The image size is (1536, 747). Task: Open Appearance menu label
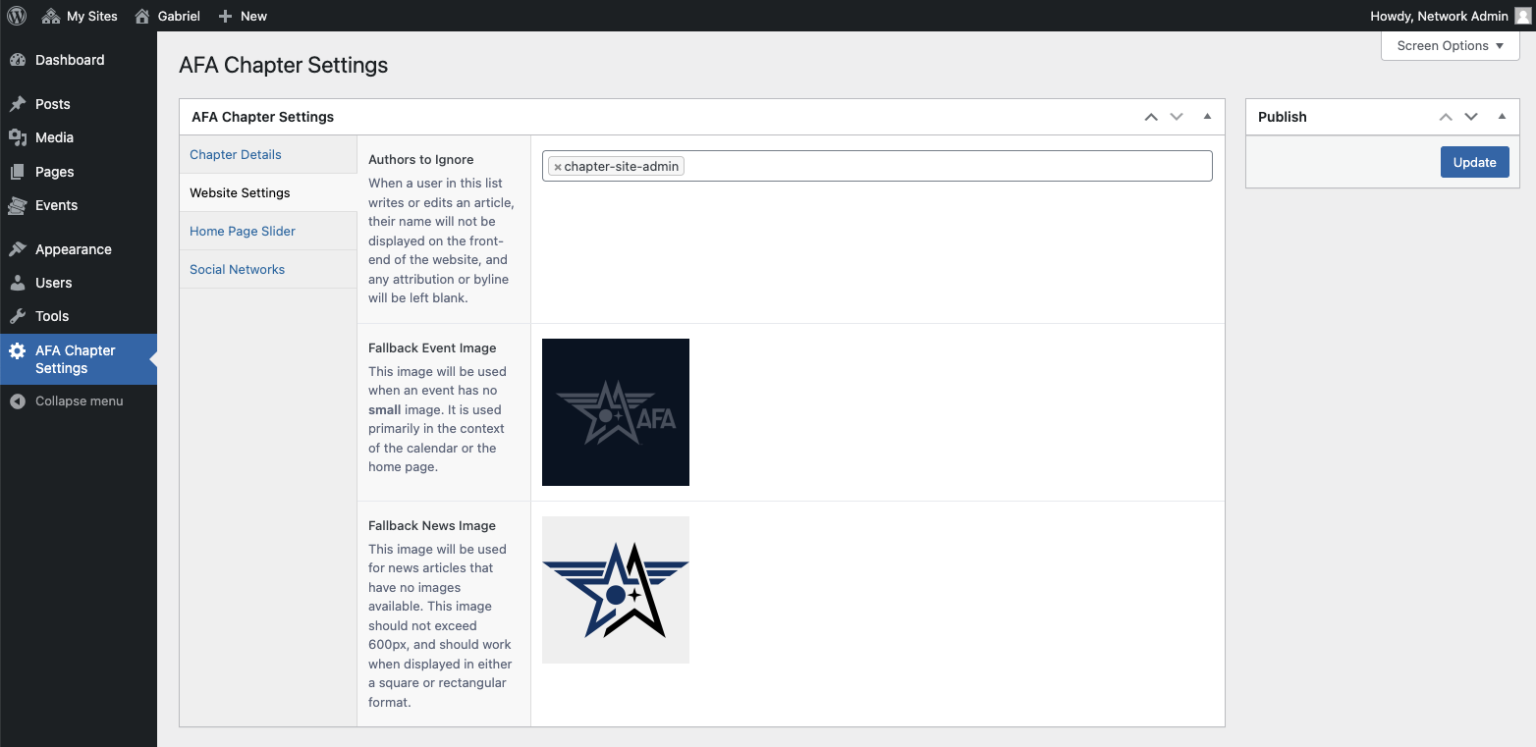[x=73, y=250]
